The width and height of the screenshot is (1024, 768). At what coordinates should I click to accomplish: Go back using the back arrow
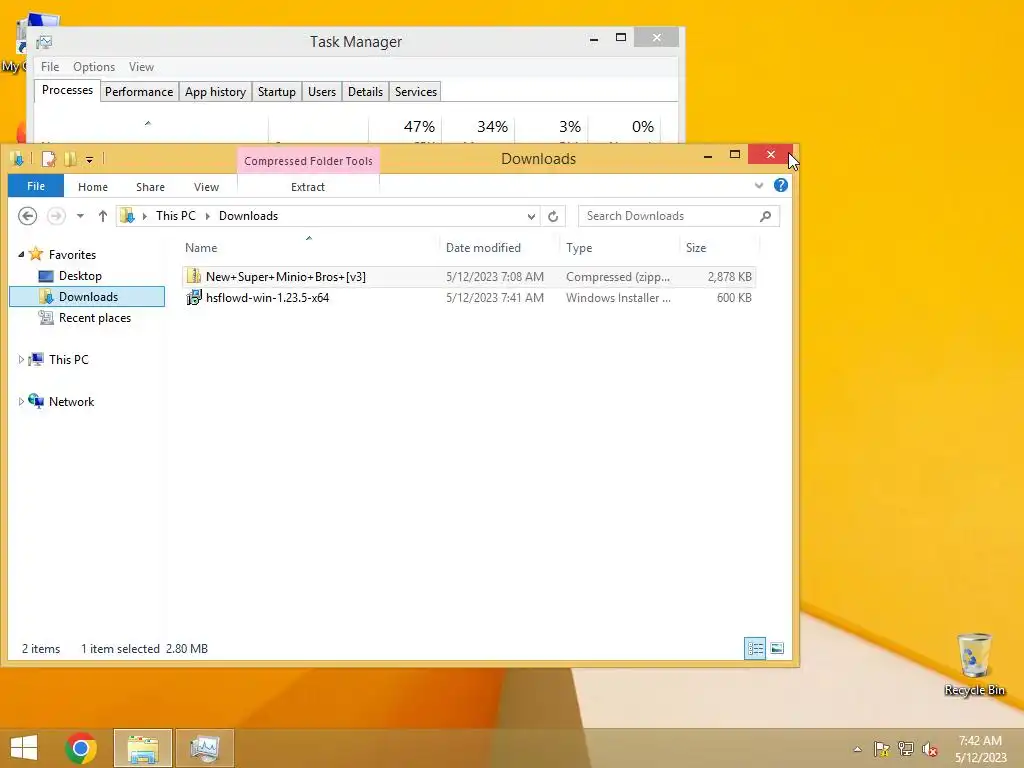pos(27,216)
